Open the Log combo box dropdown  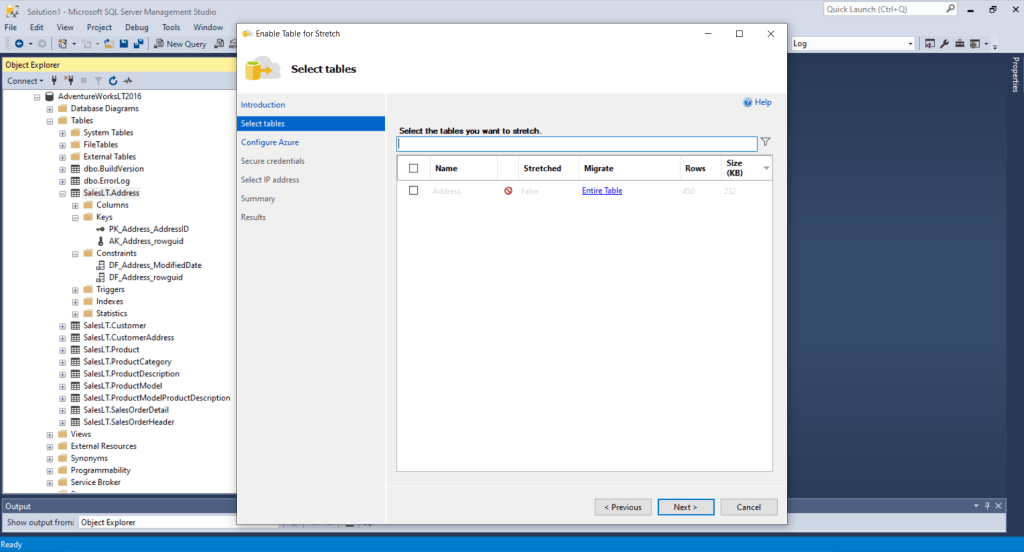[x=910, y=44]
